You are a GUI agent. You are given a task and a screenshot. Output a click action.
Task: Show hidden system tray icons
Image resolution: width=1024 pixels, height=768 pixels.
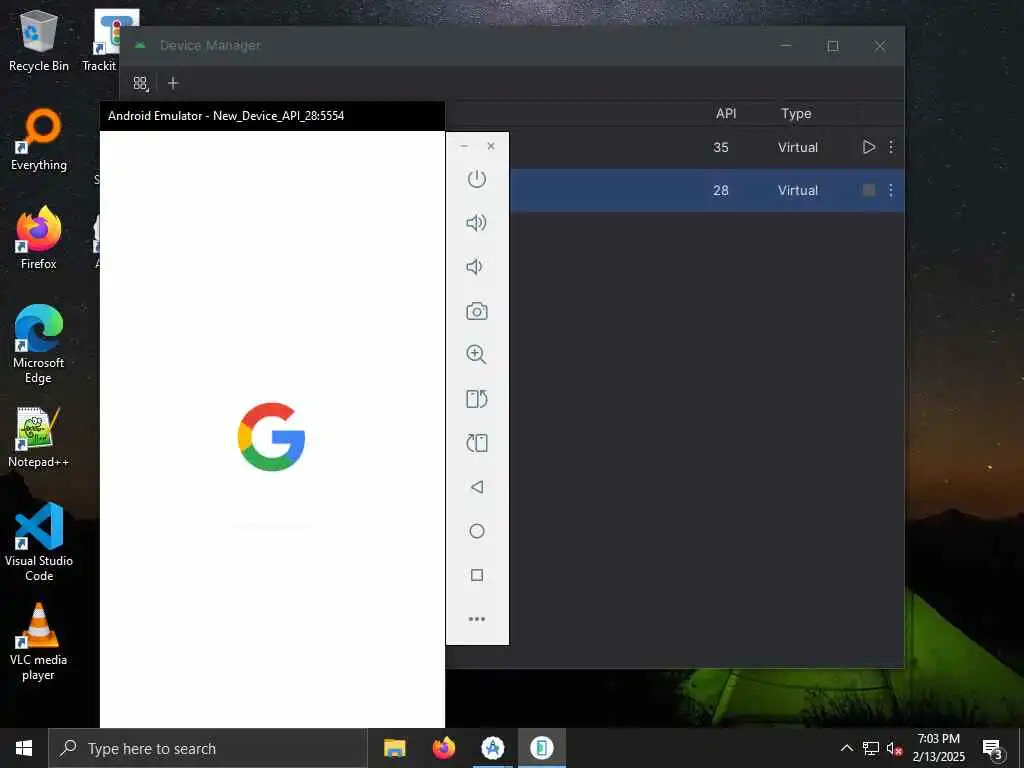846,748
